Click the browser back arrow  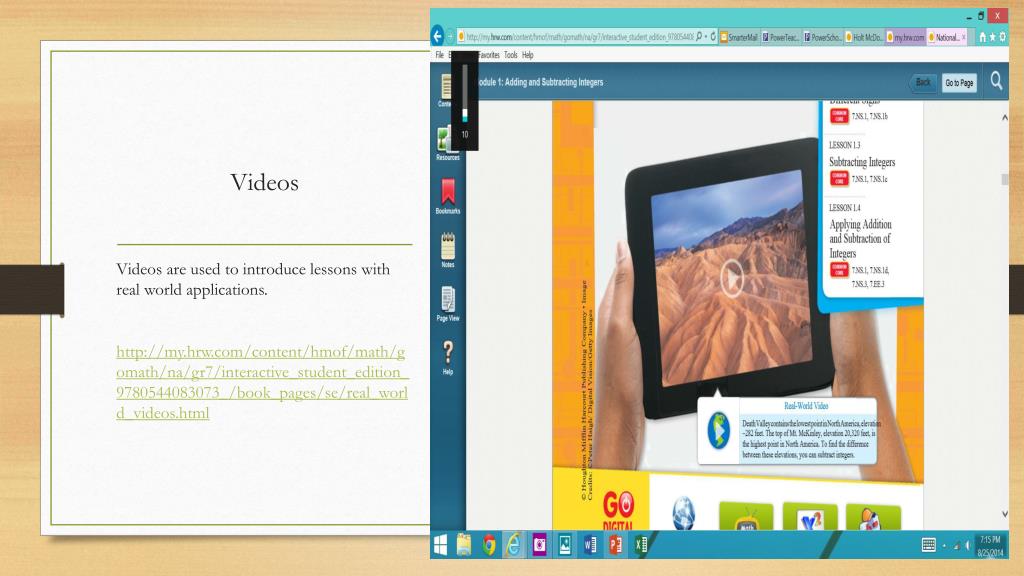[x=438, y=36]
